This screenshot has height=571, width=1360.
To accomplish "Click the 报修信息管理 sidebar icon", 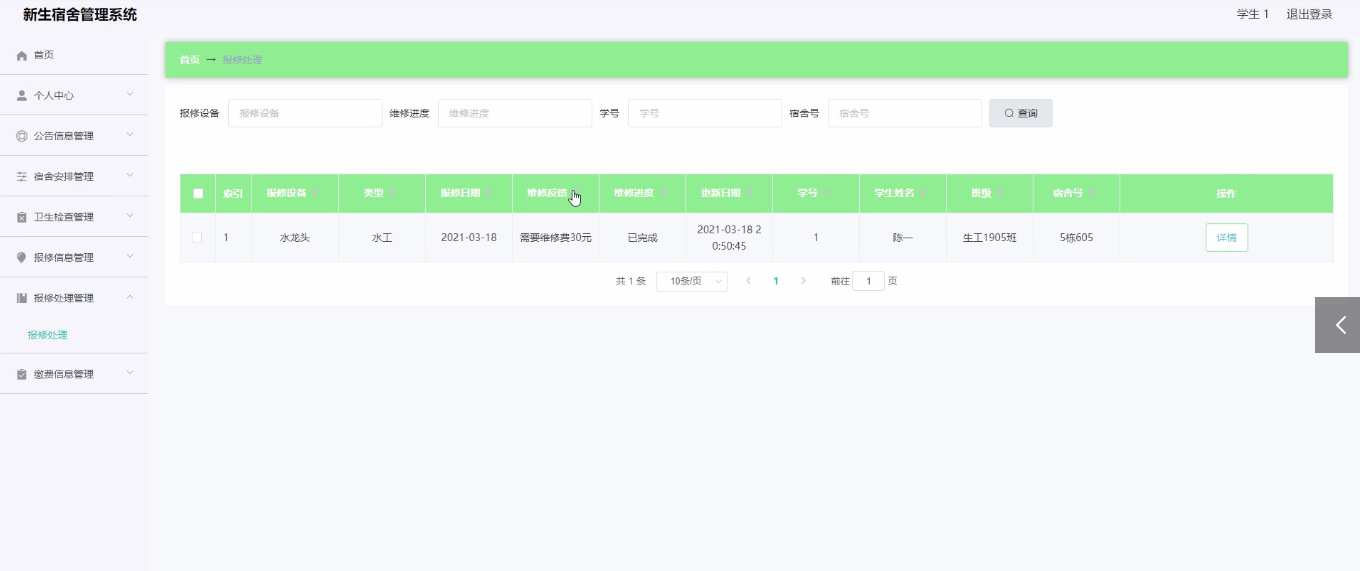I will (x=22, y=258).
